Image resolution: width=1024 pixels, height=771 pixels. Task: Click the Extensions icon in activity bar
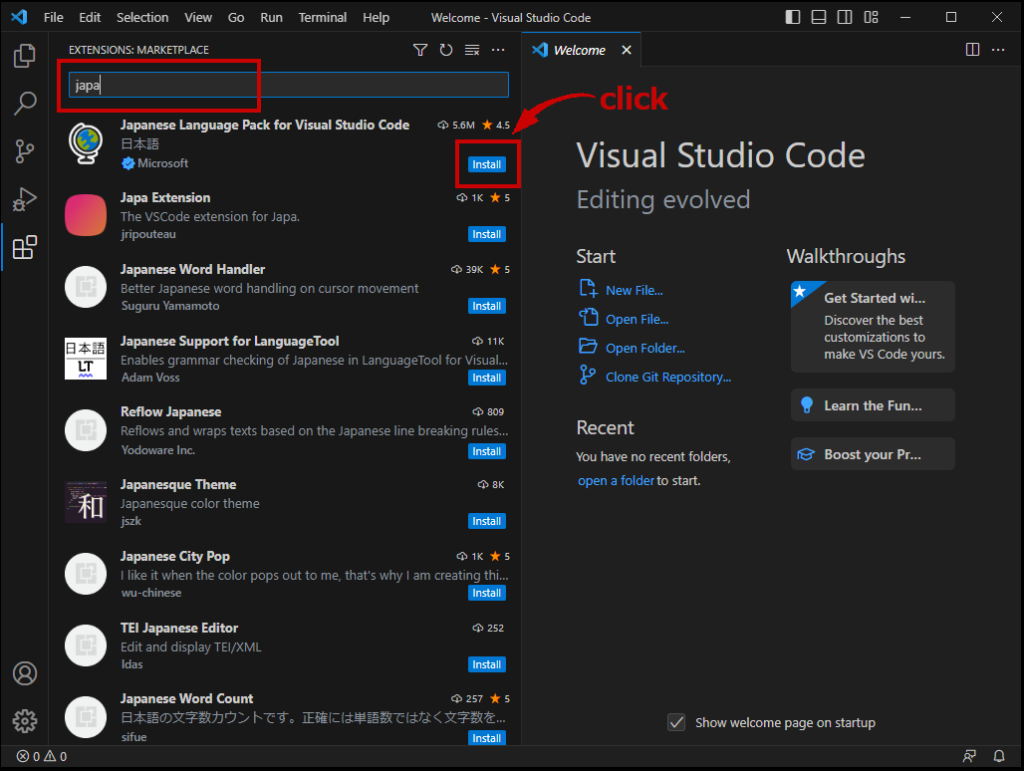tap(25, 247)
